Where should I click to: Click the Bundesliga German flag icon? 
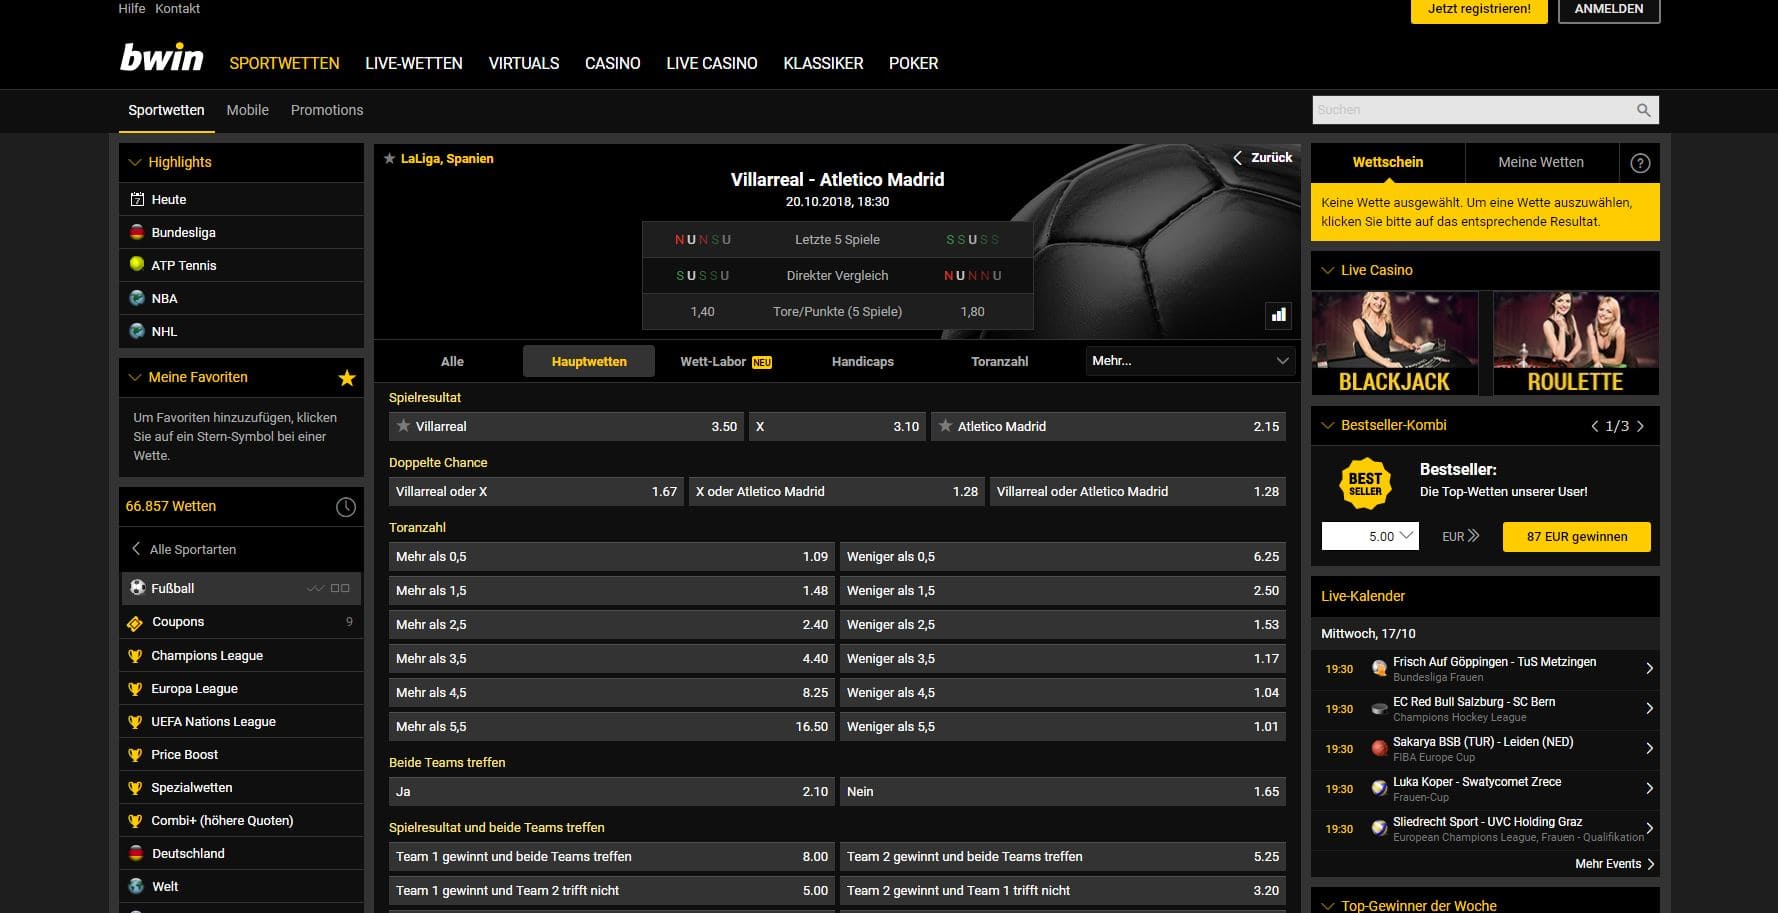click(137, 232)
